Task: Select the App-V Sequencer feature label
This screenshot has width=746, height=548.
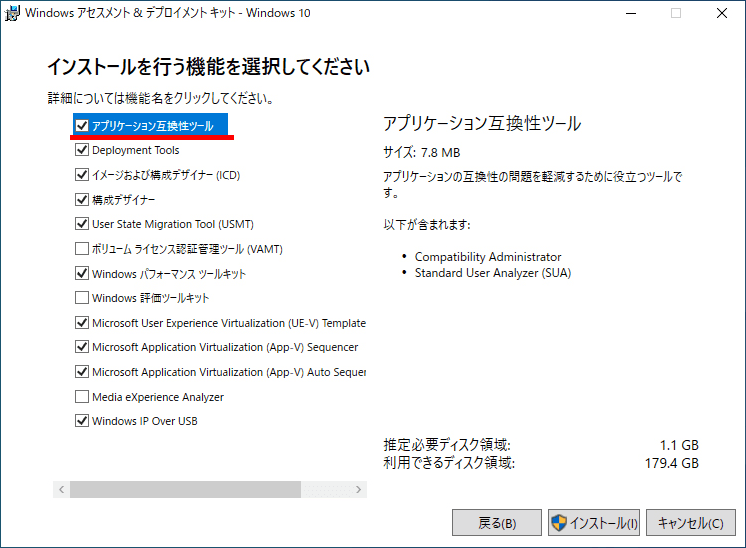Action: tap(225, 347)
